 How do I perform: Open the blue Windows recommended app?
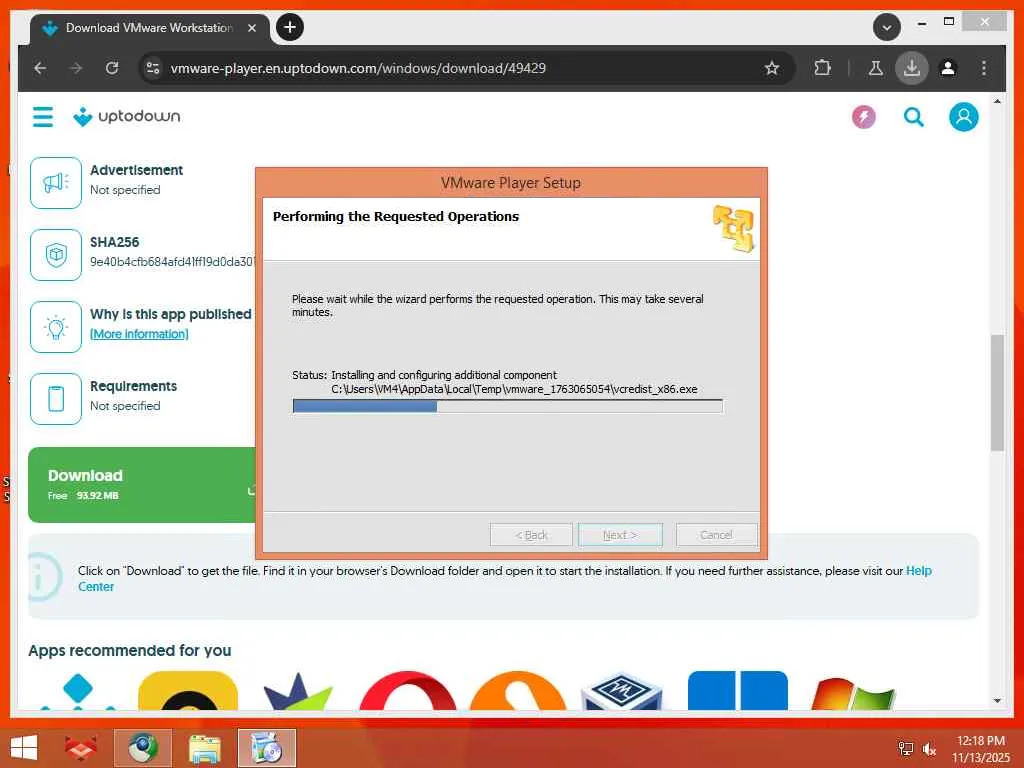click(738, 691)
